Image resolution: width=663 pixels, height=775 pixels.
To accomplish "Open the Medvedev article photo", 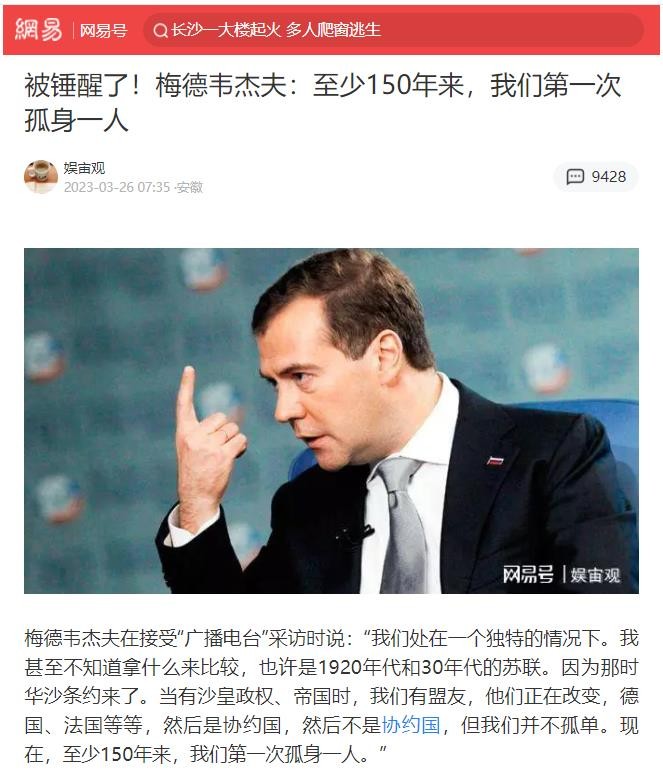I will coord(331,421).
